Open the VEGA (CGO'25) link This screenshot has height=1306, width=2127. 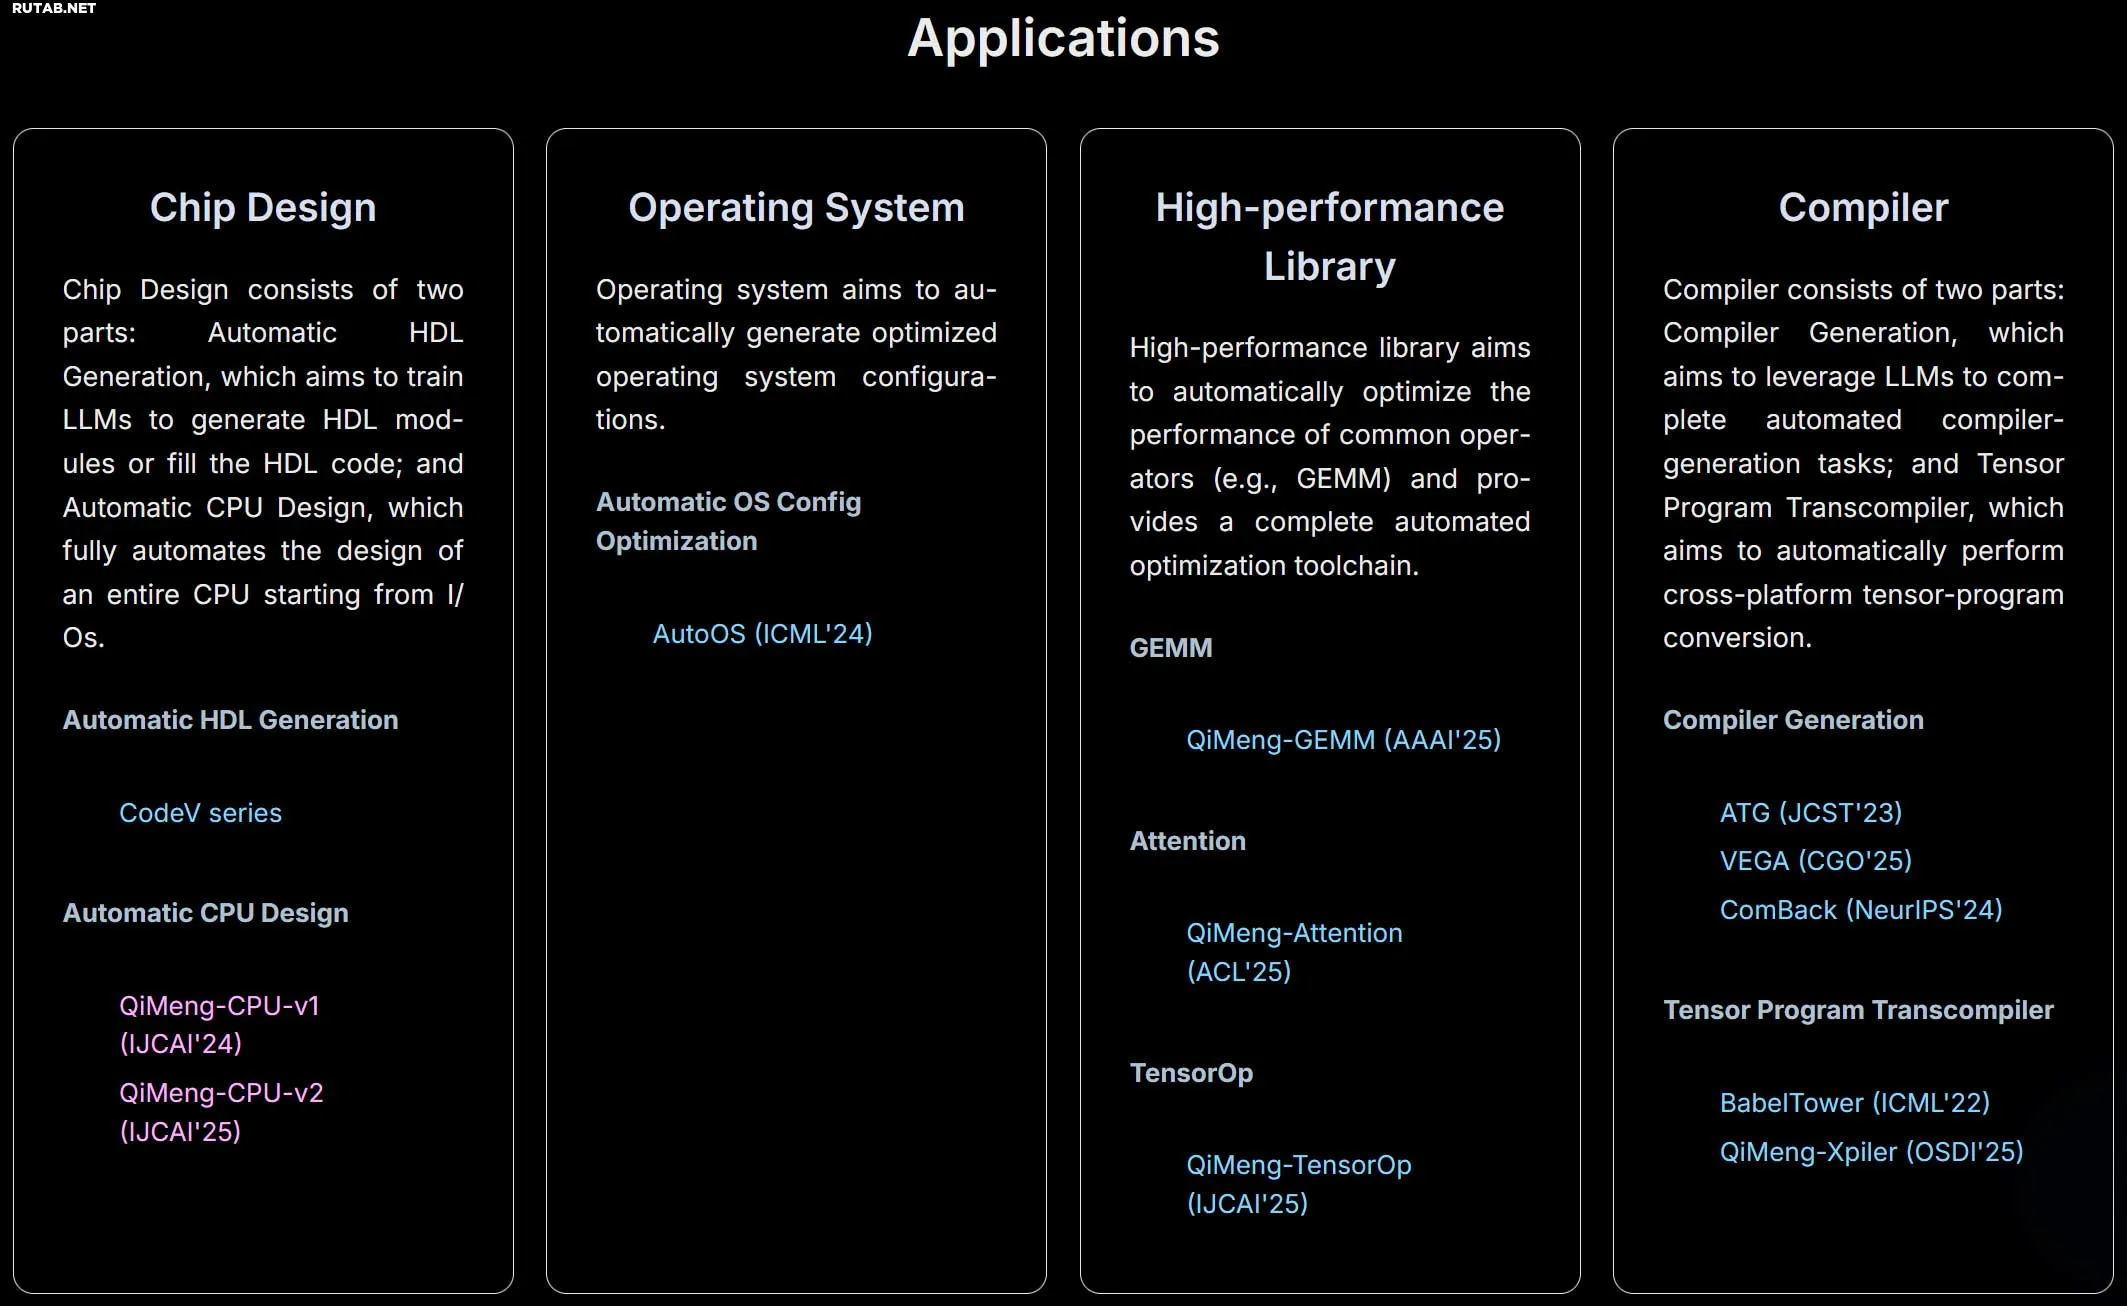point(1815,861)
